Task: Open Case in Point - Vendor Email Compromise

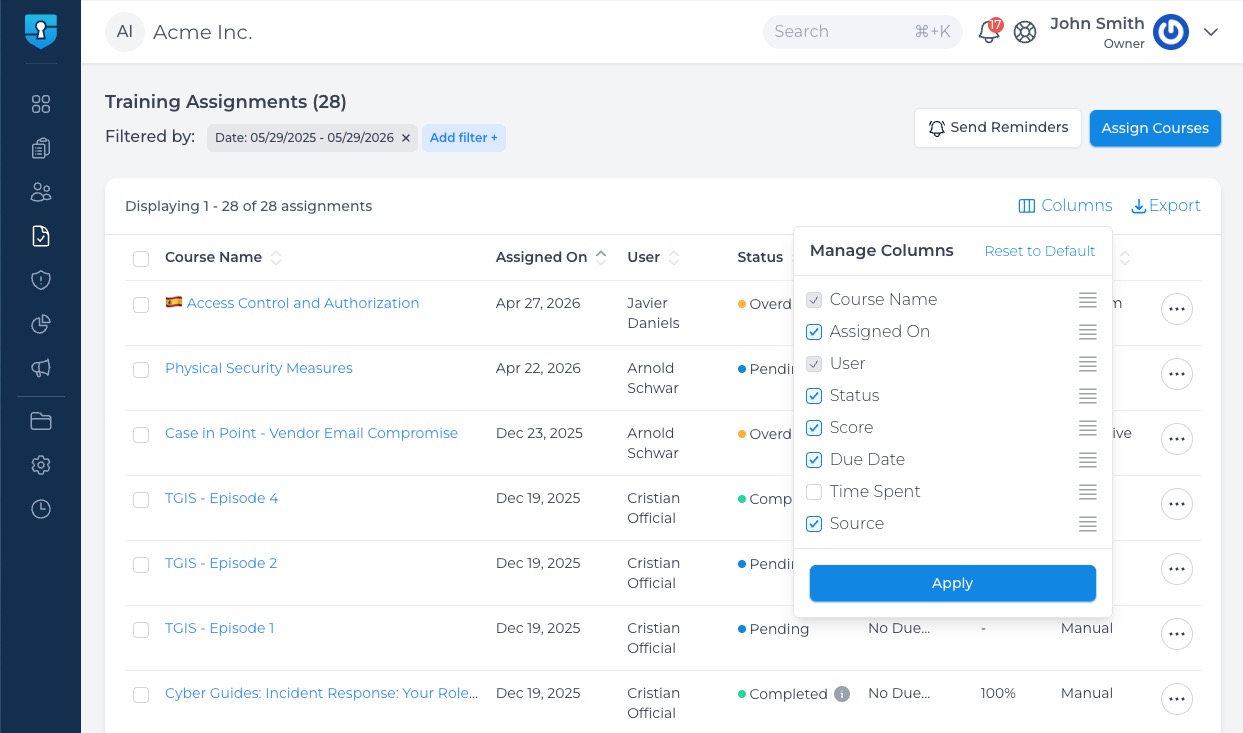Action: 311,433
